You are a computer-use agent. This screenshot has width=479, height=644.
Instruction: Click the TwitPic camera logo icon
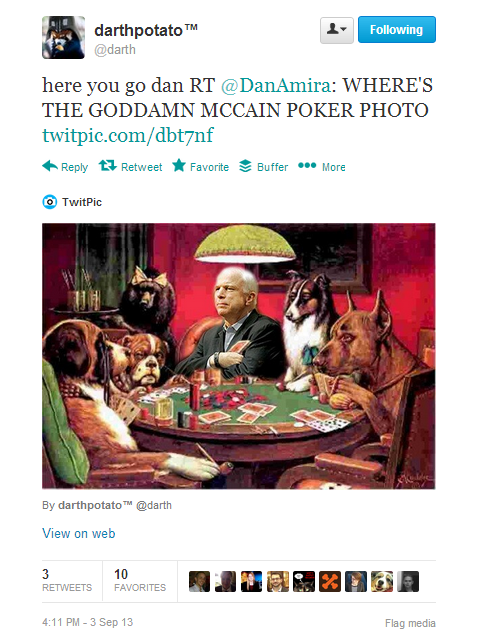(x=50, y=202)
